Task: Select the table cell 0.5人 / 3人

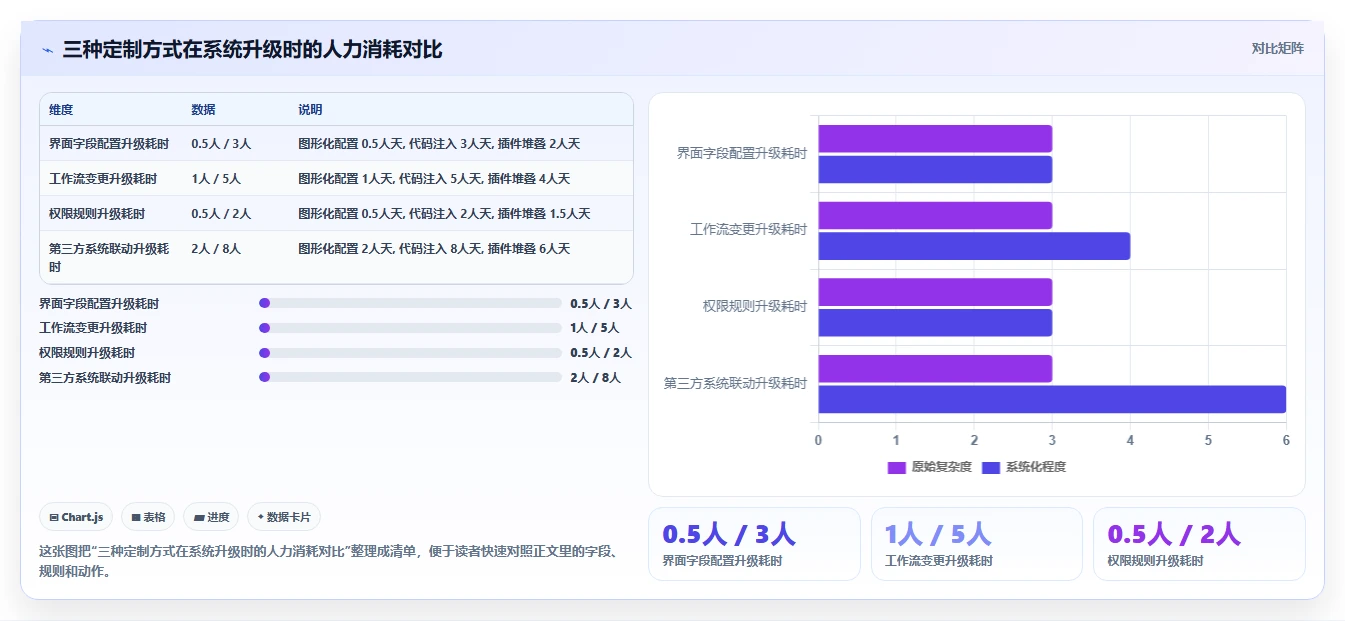Action: [x=221, y=144]
